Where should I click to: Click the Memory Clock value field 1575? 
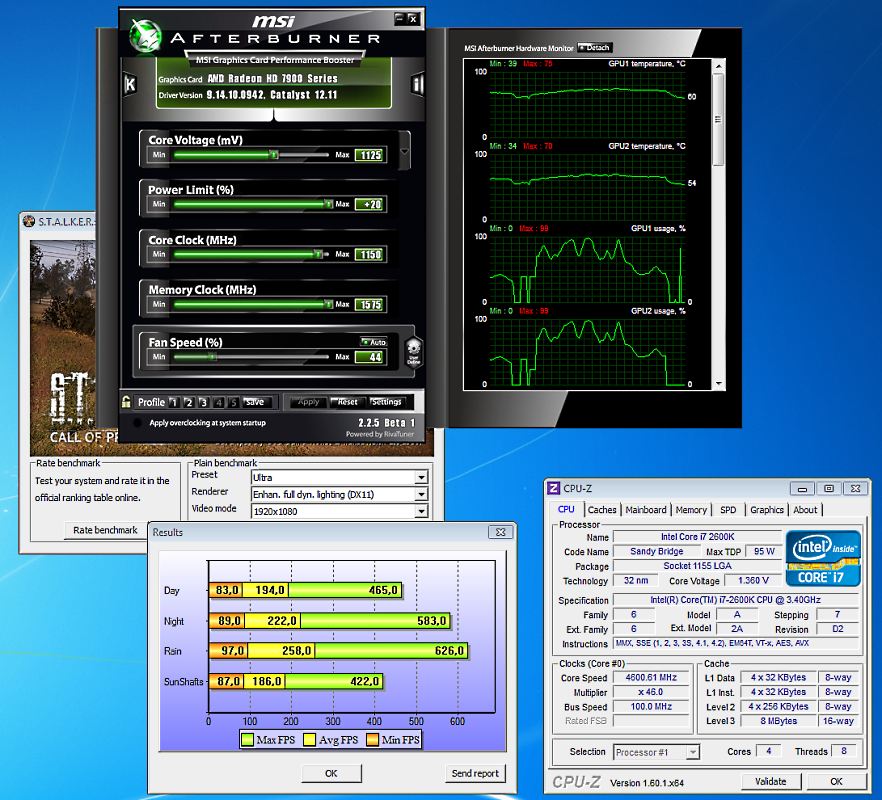[370, 304]
